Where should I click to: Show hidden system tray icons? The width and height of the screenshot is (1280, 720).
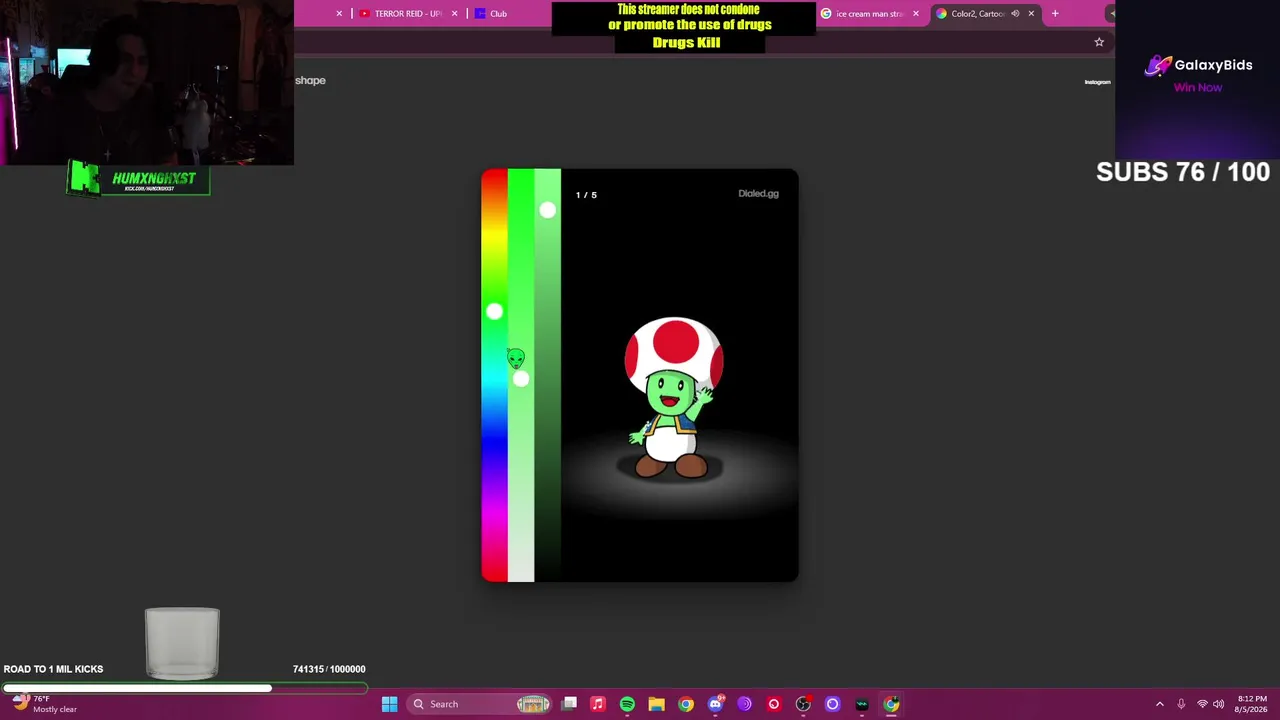pyautogui.click(x=1160, y=704)
